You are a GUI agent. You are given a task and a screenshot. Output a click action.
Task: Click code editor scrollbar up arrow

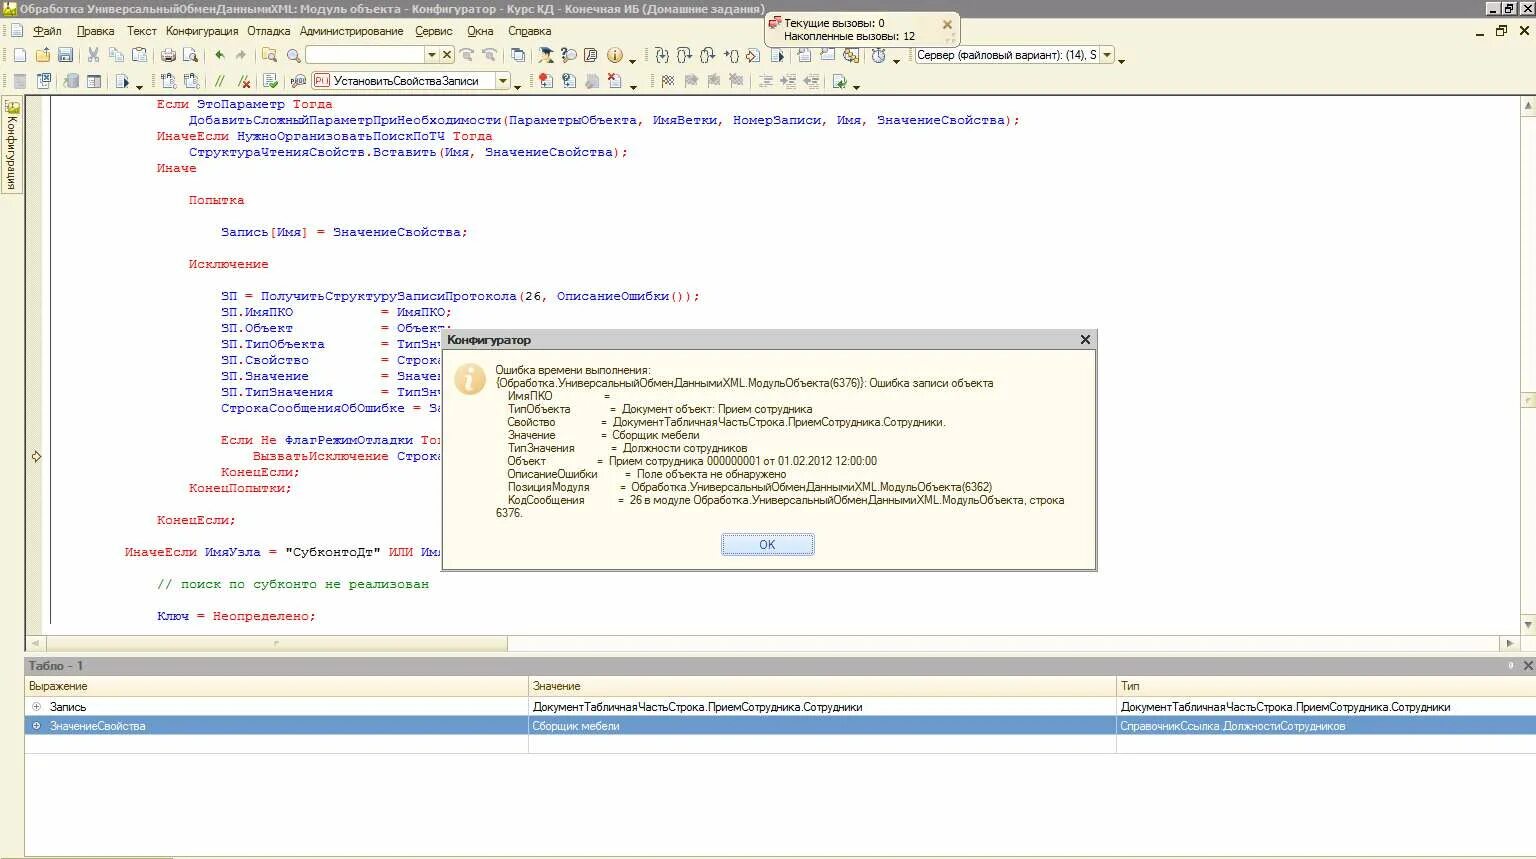[1528, 105]
